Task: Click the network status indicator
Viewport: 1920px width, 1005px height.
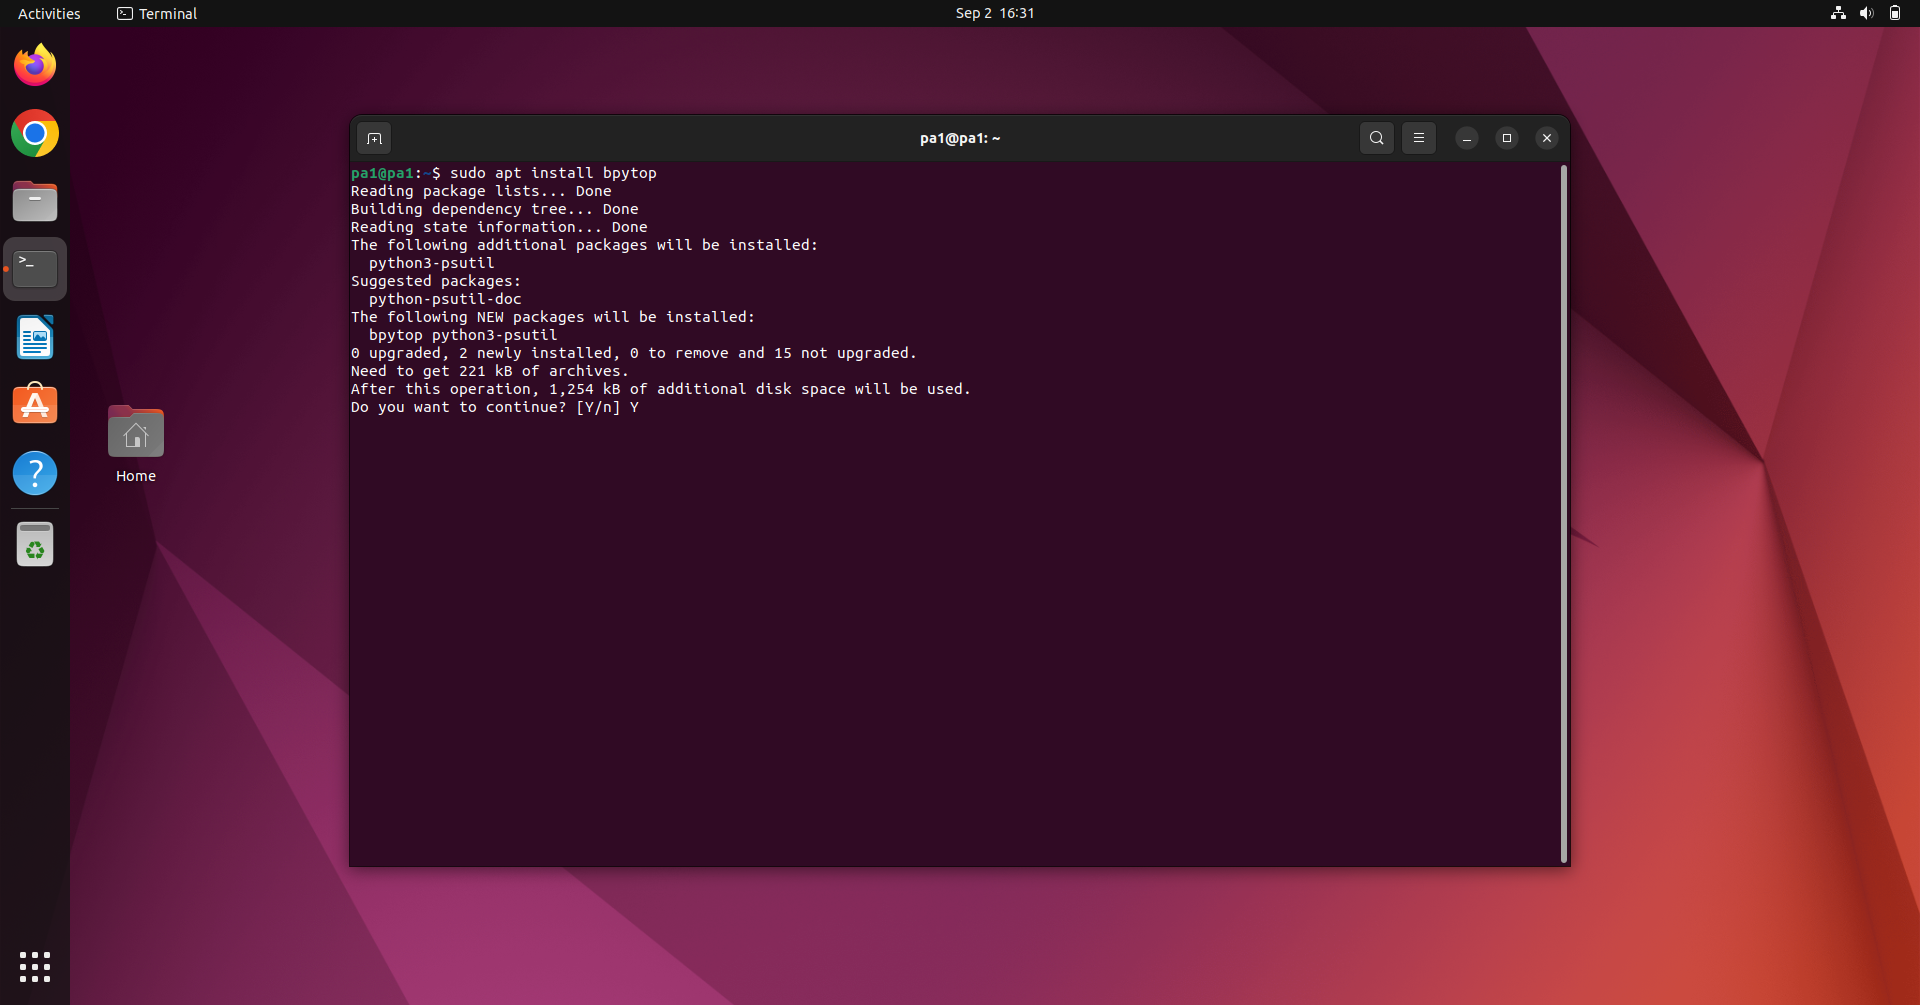Action: (1838, 13)
